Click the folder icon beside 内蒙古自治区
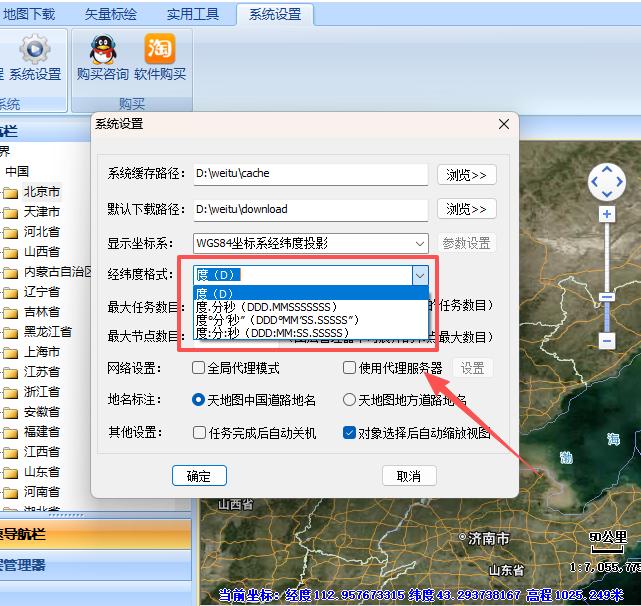The height and width of the screenshot is (606, 641). [x=10, y=273]
